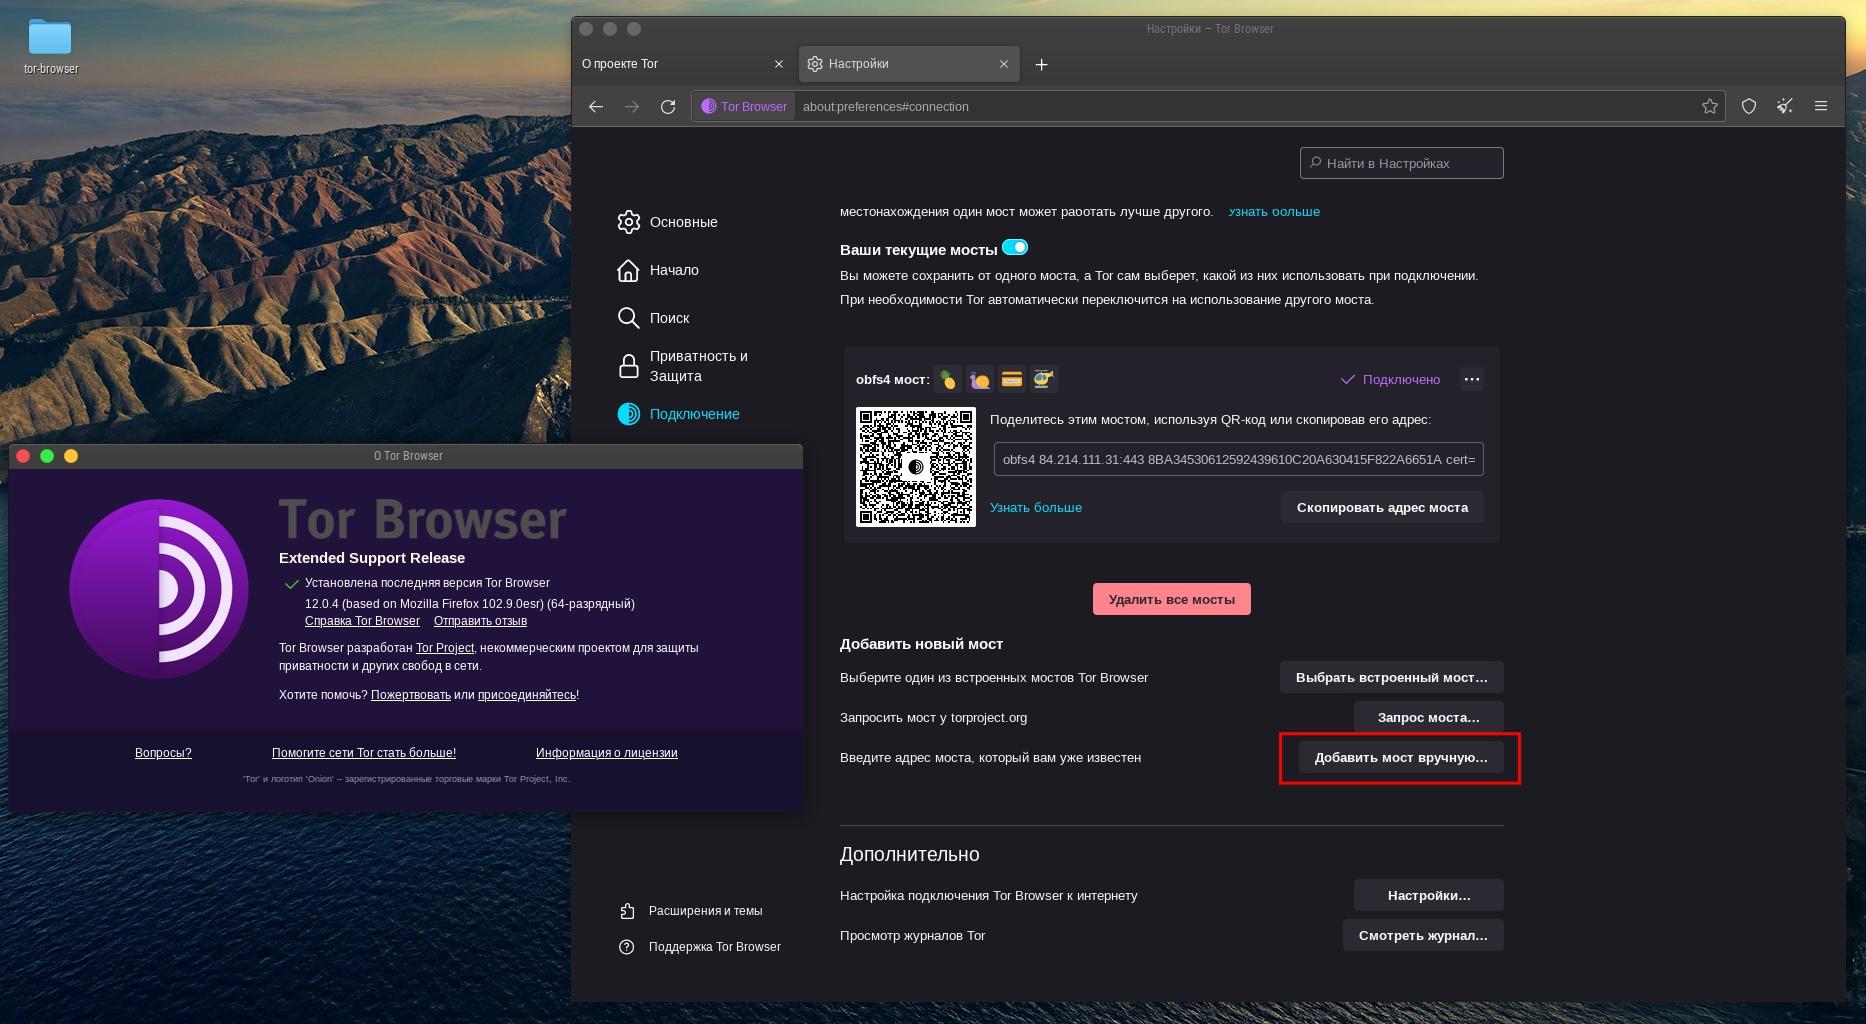1866x1024 pixels.
Task: Click the forward navigation arrow
Action: [x=632, y=106]
